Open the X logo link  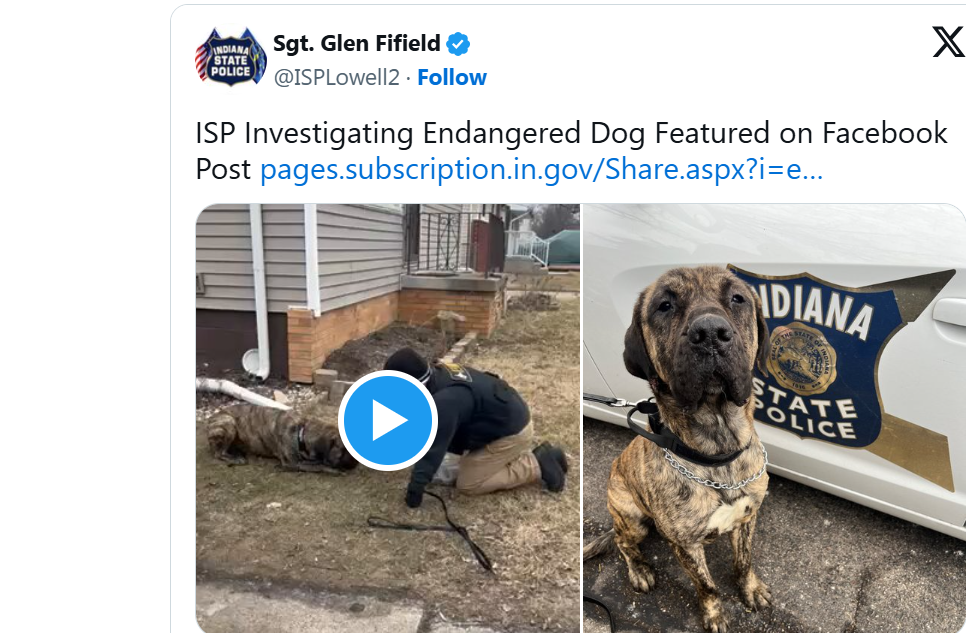pyautogui.click(x=948, y=42)
